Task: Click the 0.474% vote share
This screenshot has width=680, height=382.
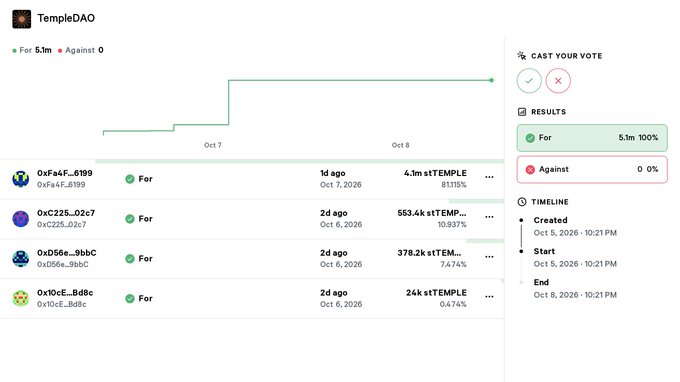Action: pos(453,304)
